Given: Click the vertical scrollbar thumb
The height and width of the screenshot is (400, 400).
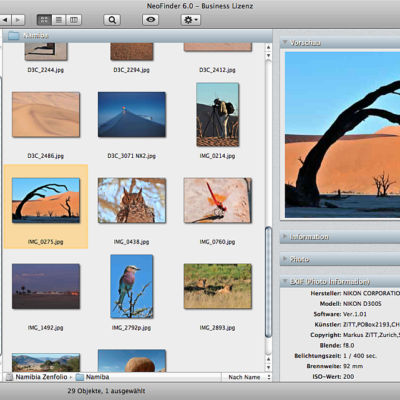Looking at the screenshot, I should click(x=268, y=282).
